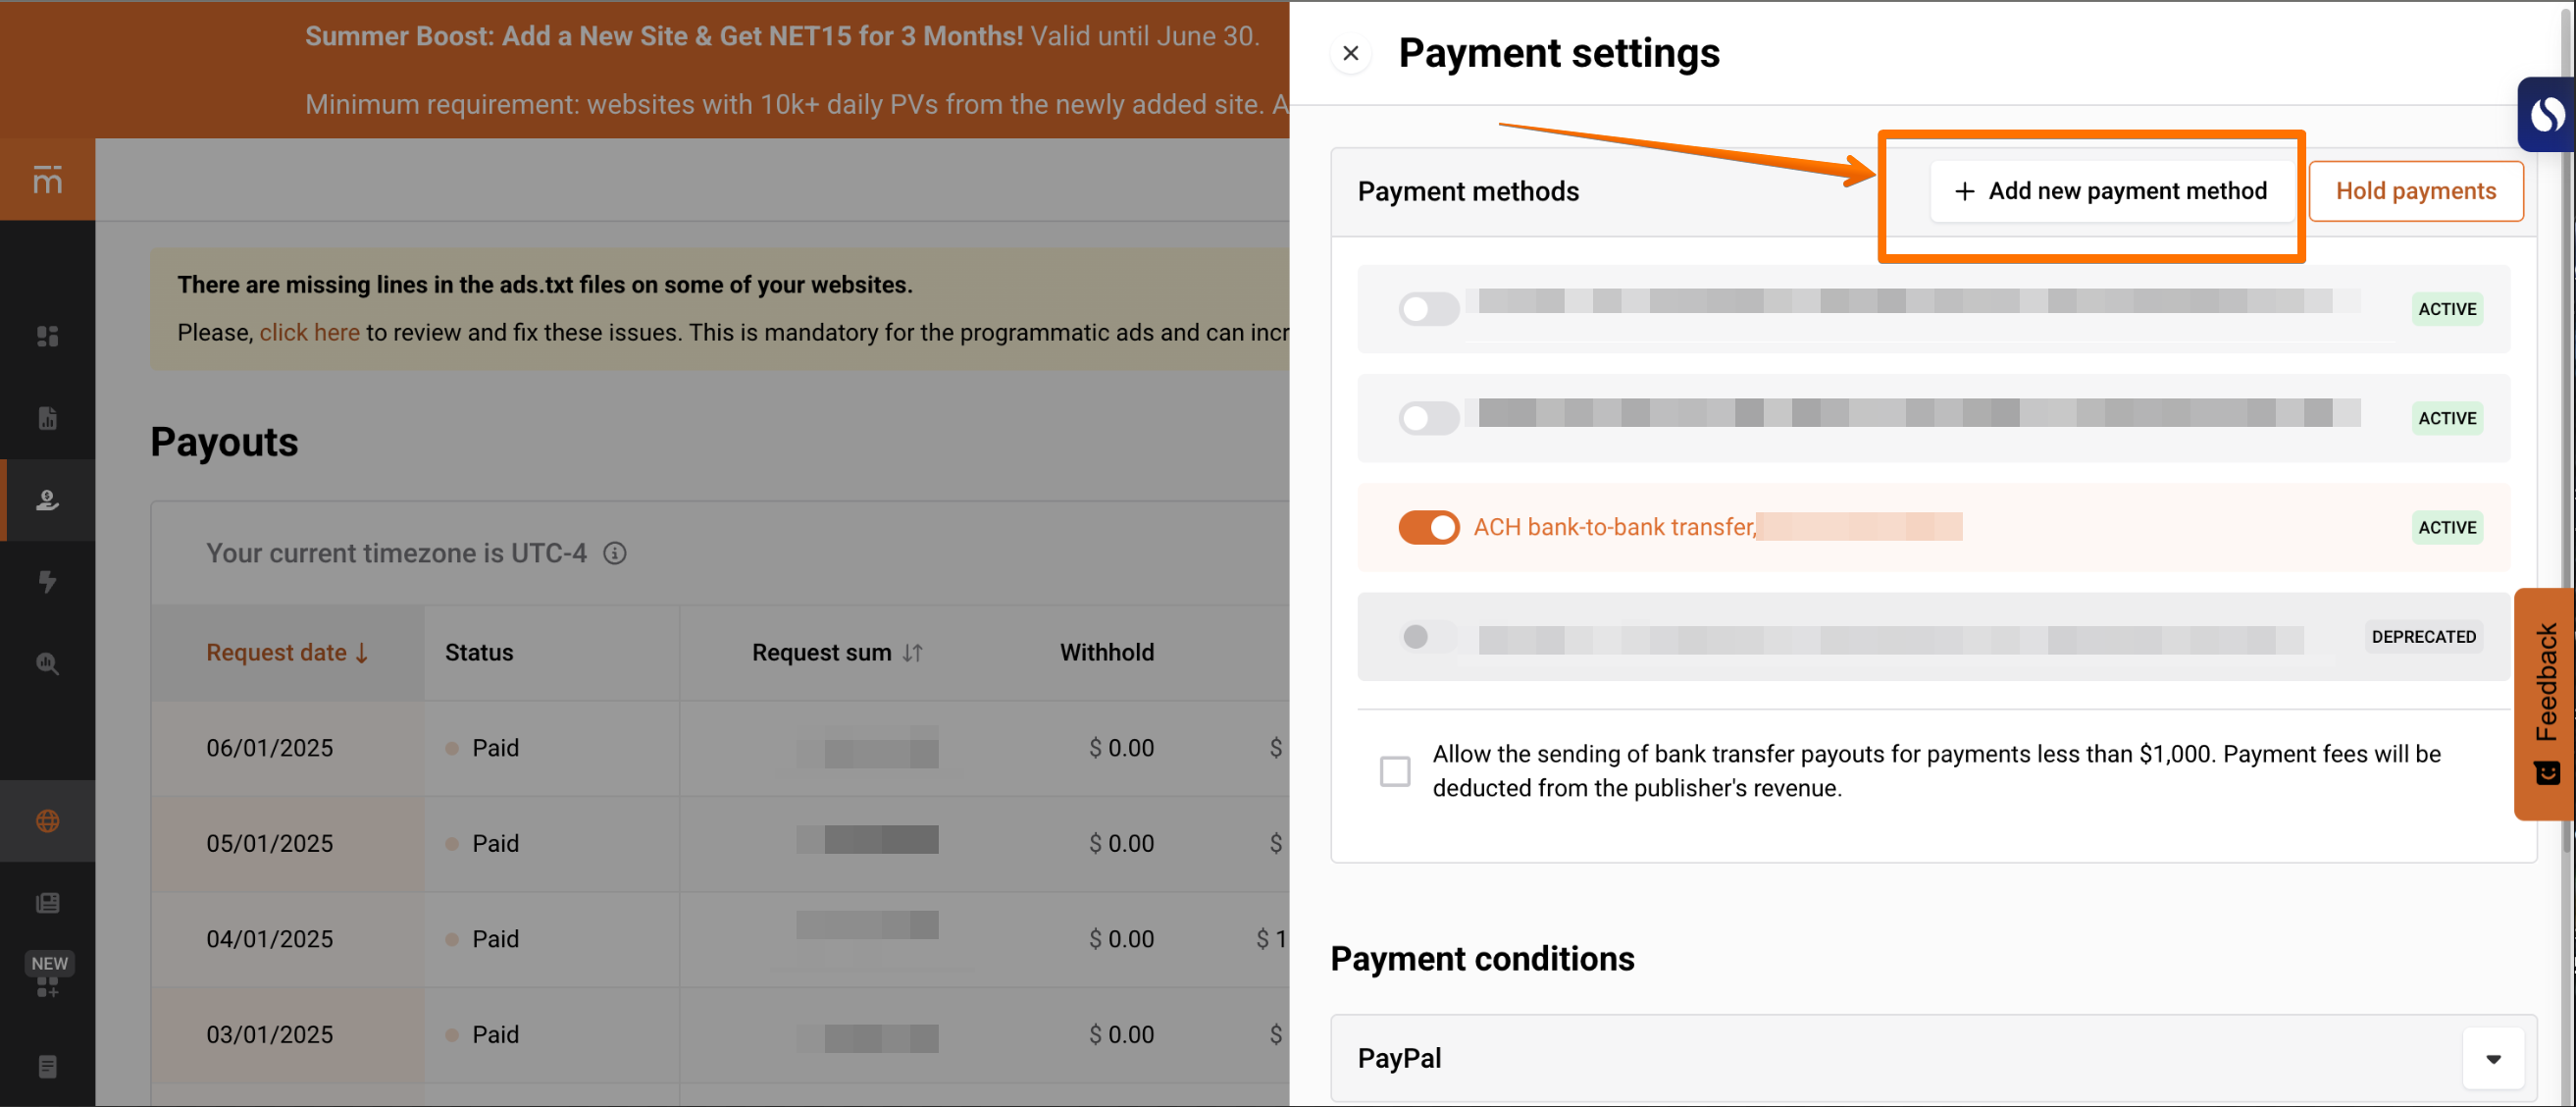
Task: Expand the PayPal payment conditions dropdown
Action: [x=2492, y=1058]
